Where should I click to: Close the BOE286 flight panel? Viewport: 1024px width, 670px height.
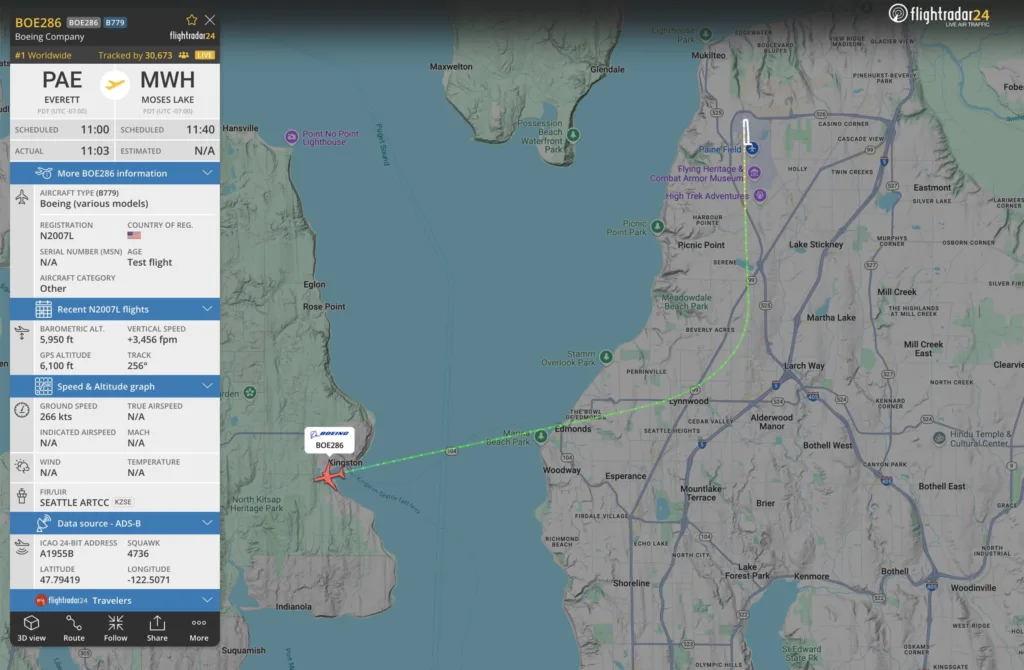pos(210,20)
